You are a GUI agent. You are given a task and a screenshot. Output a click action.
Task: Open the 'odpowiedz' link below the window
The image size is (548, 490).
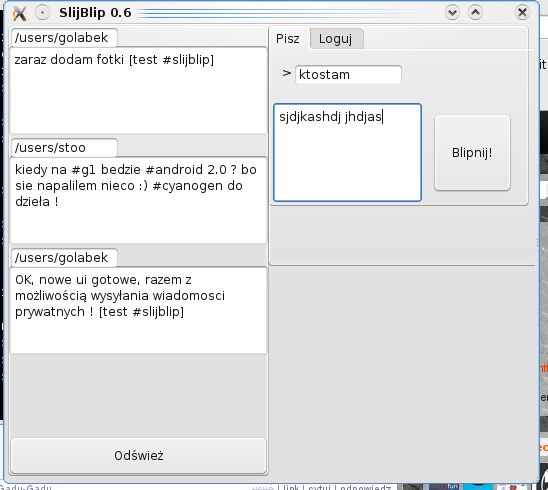point(365,487)
